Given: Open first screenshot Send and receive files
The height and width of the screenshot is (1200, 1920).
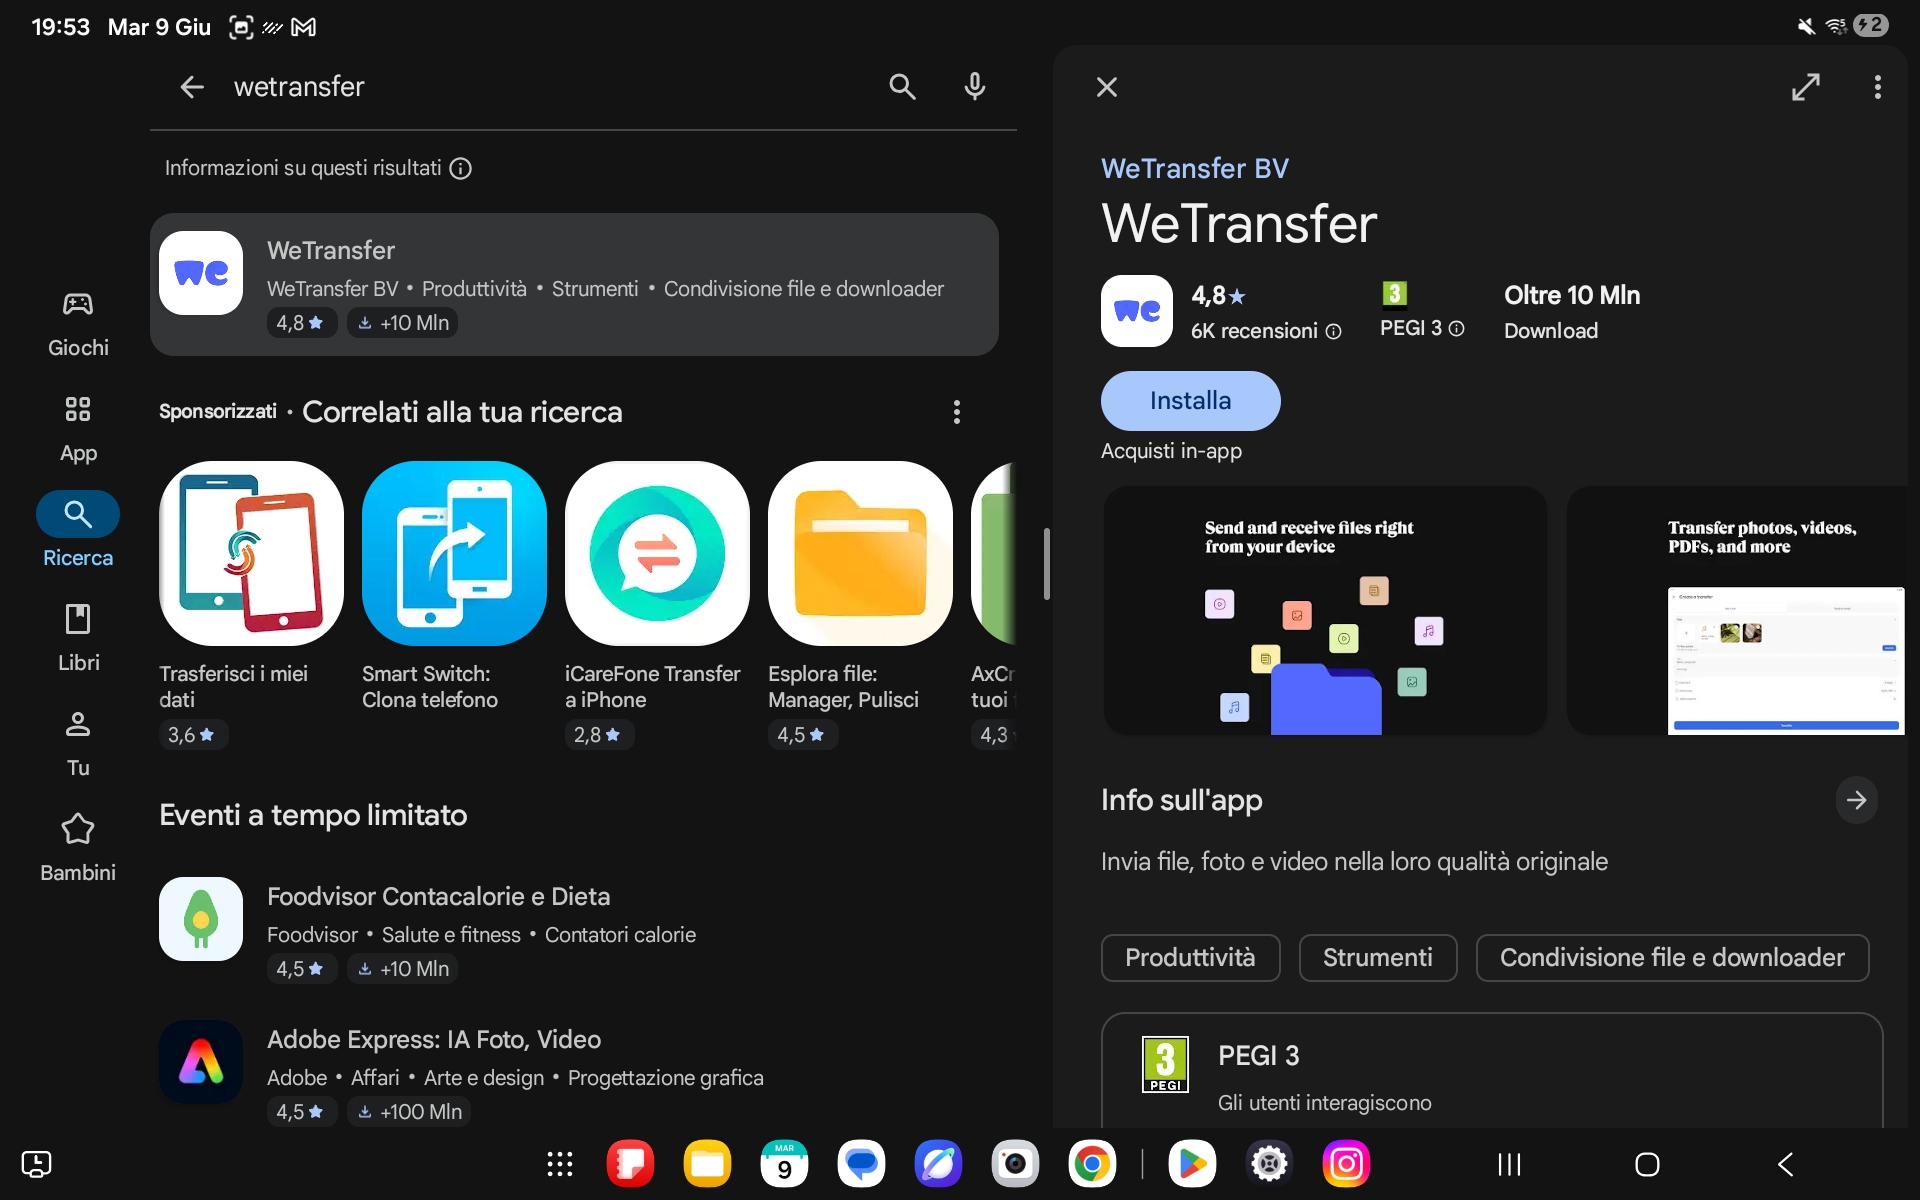Looking at the screenshot, I should (1326, 611).
